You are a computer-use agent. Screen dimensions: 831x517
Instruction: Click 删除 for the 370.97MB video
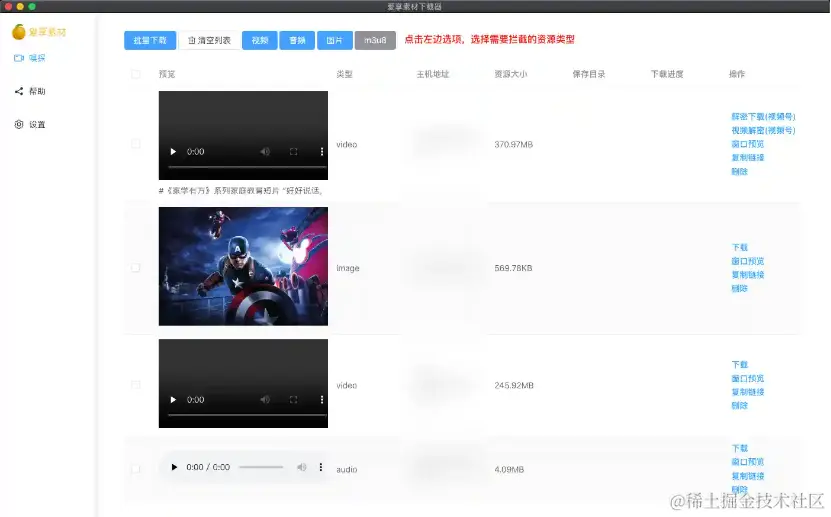[739, 172]
